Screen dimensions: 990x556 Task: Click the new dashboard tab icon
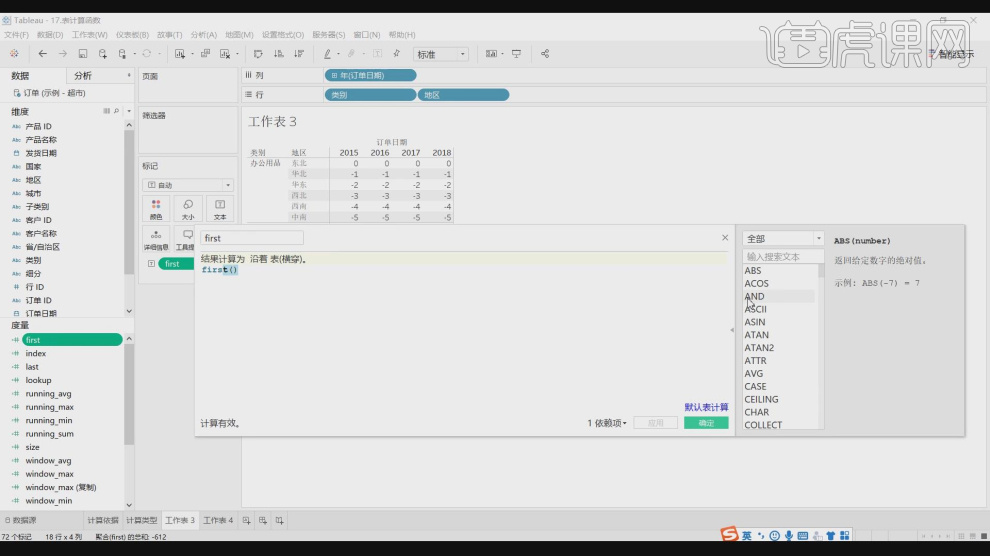coord(263,521)
